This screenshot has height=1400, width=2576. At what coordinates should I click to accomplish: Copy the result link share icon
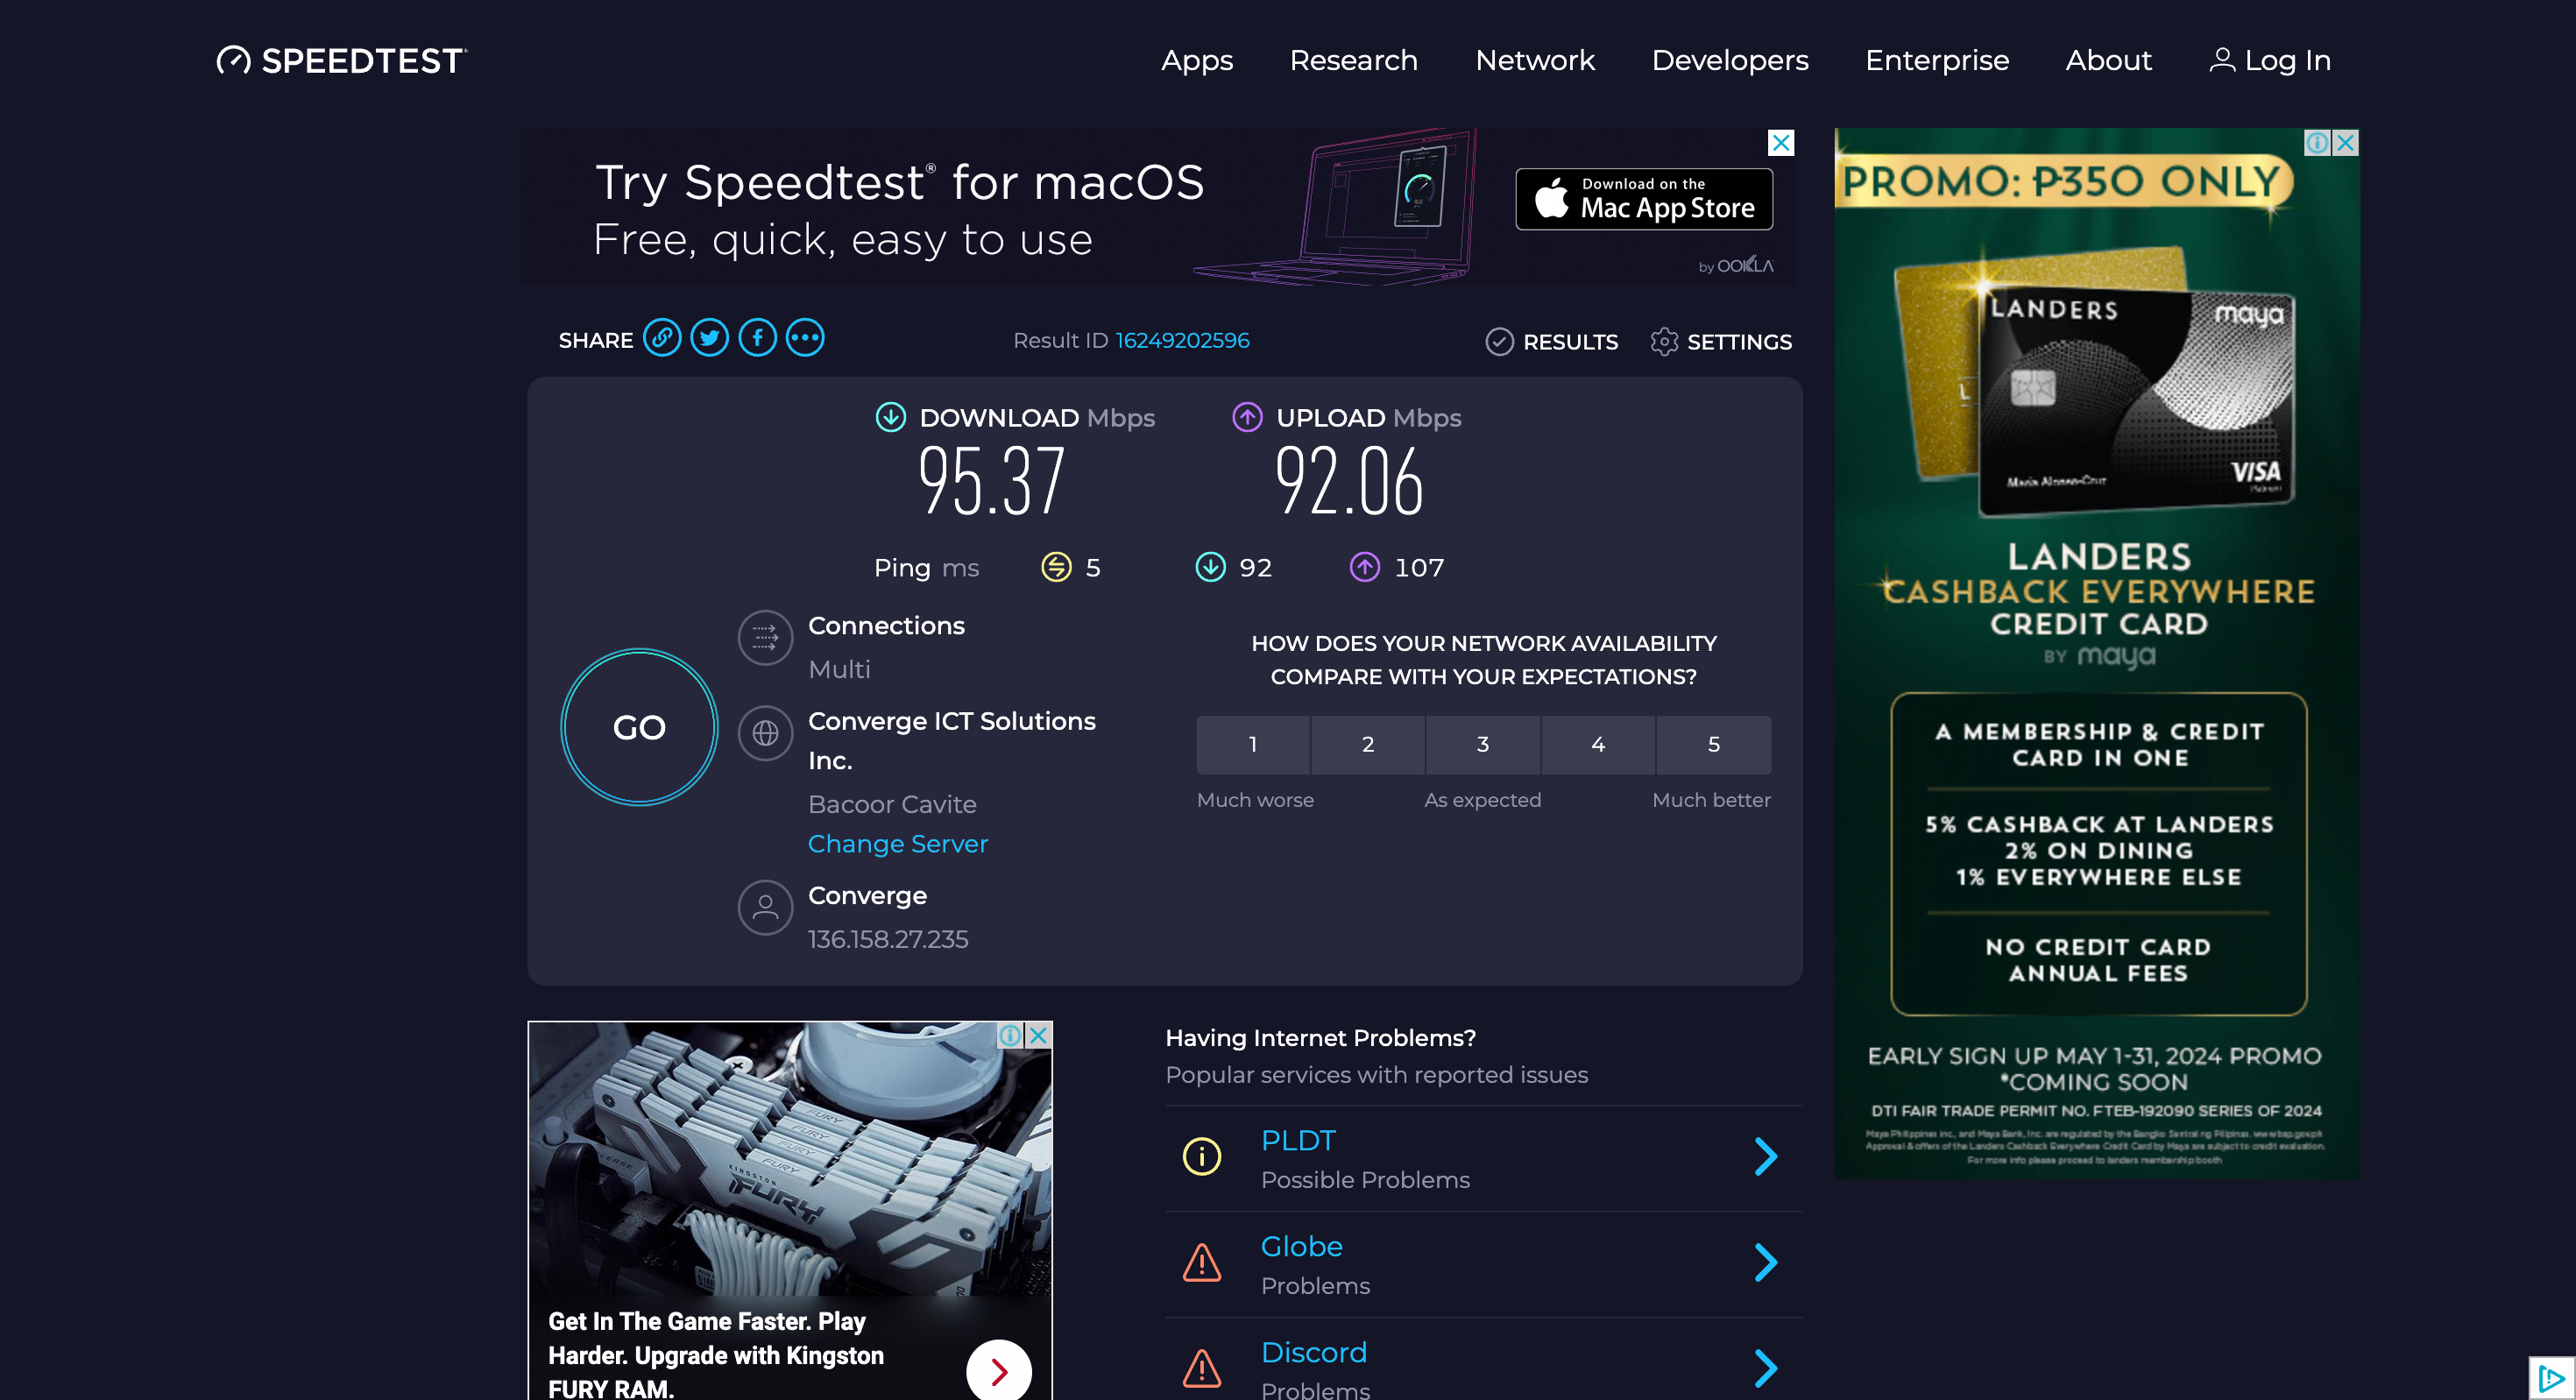(x=662, y=338)
